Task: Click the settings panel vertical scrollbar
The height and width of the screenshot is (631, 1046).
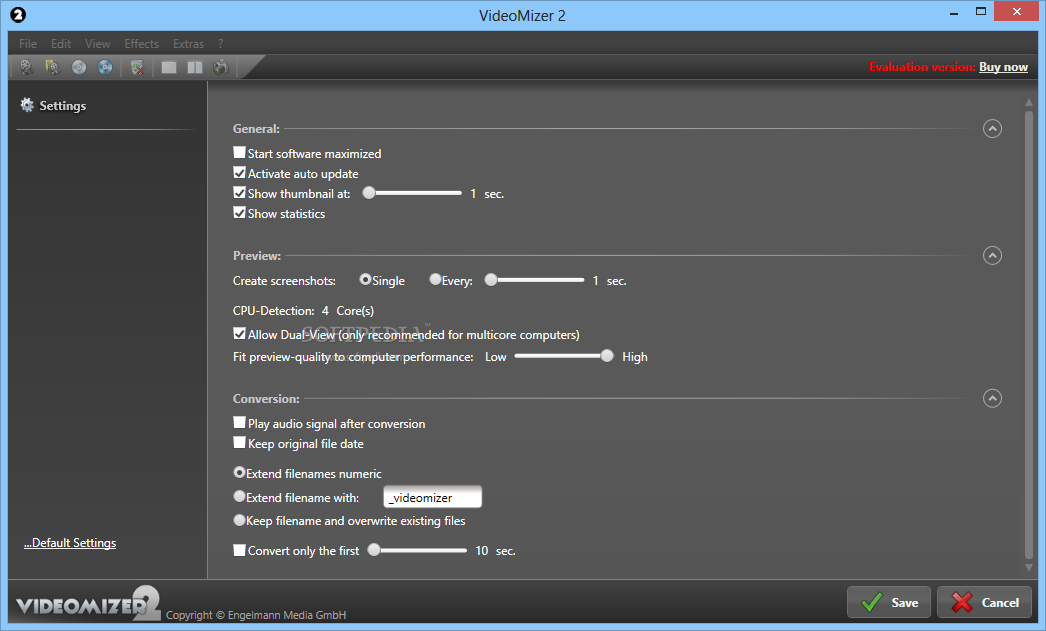Action: coord(1029,334)
